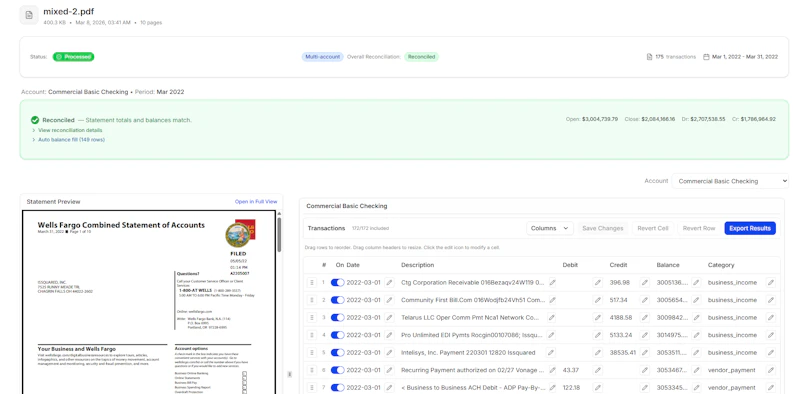800x394 pixels.
Task: Edit debit 43.37 using pencil icon
Action: coord(597,370)
